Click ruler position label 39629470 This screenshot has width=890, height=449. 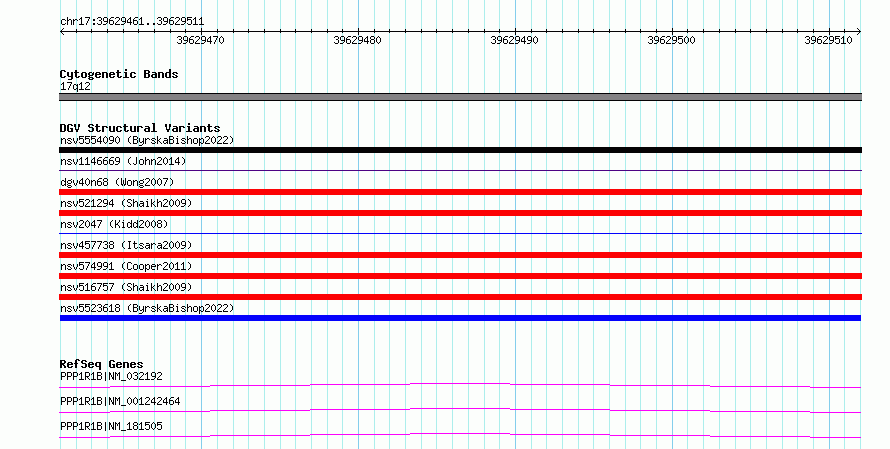(x=200, y=40)
